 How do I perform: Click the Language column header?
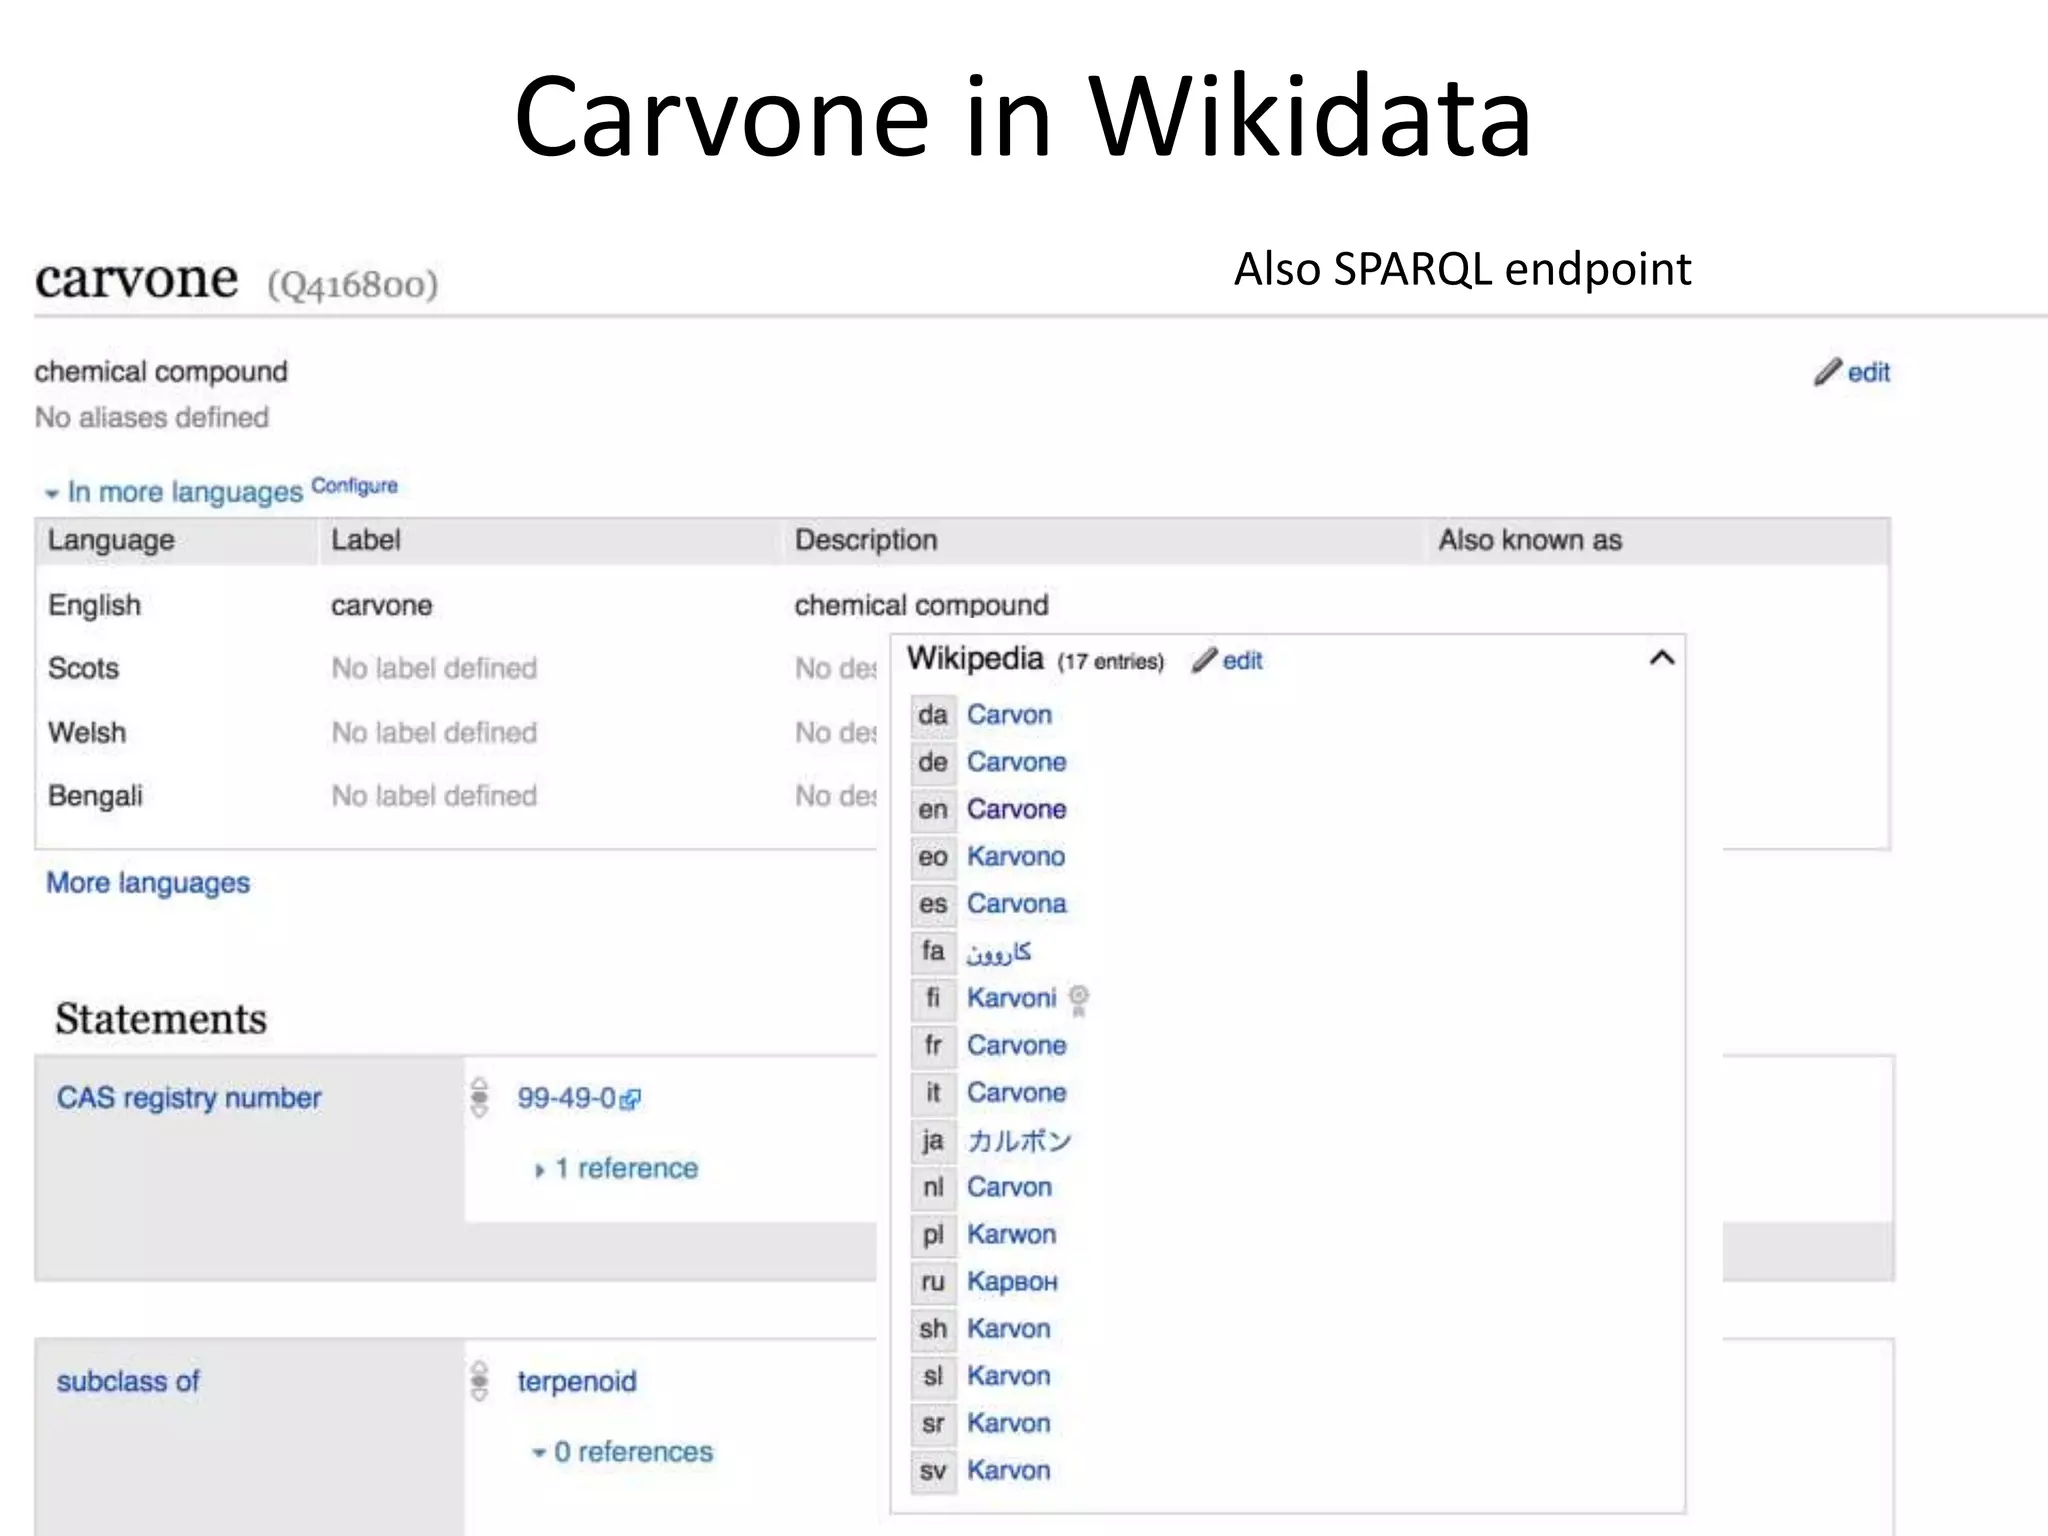(x=111, y=540)
